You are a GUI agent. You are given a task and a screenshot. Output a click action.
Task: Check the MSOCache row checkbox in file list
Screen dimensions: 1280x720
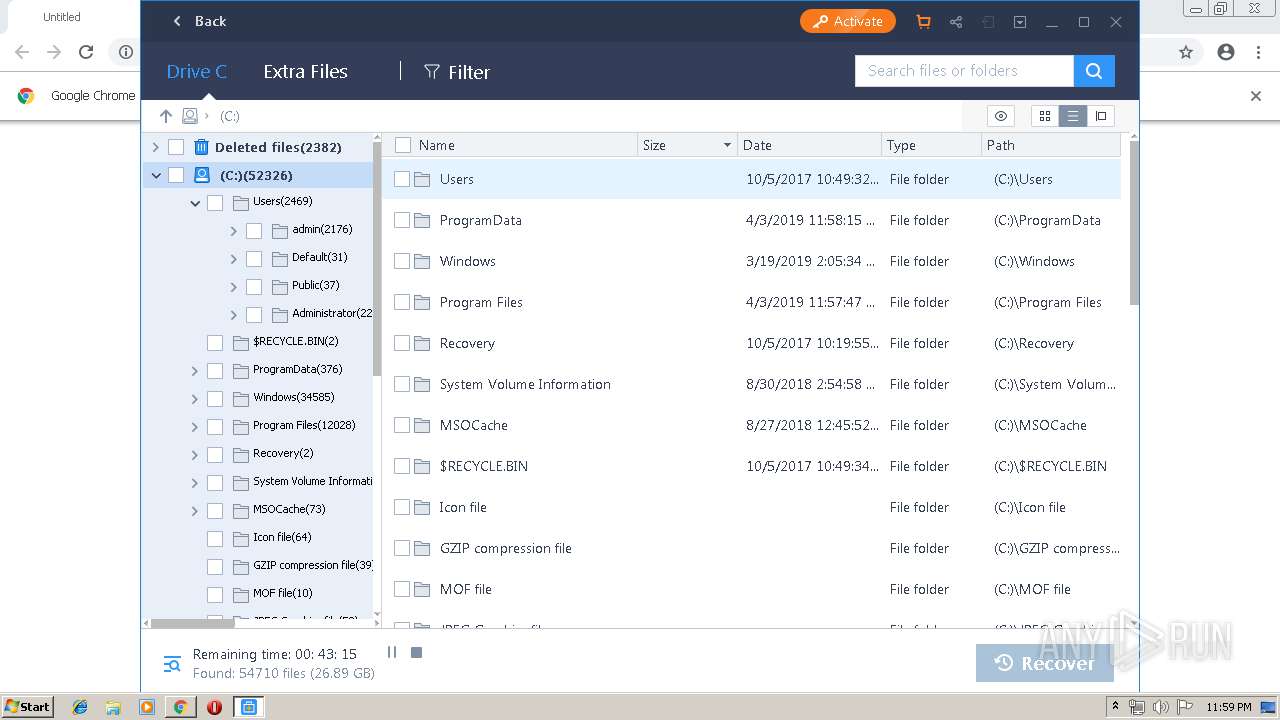pos(402,425)
